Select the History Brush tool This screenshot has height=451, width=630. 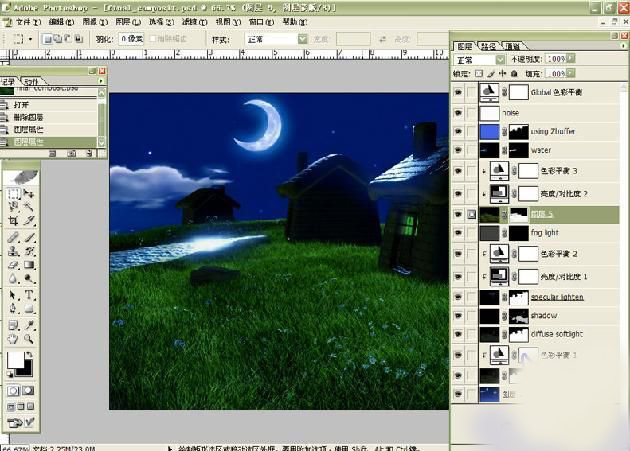(29, 251)
